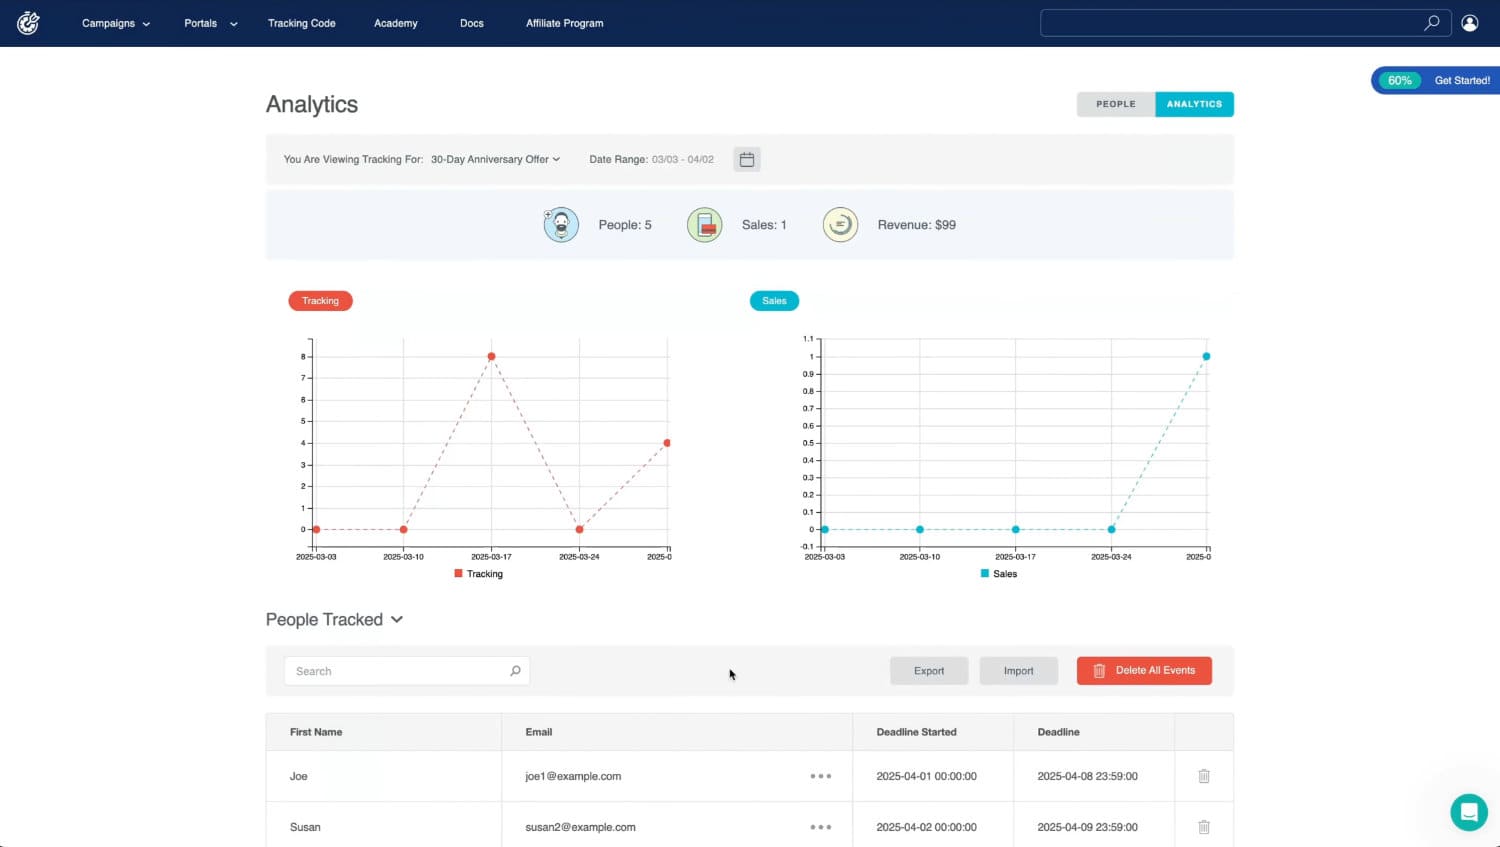1500x847 pixels.
Task: Open the date range calendar picker
Action: [x=746, y=160]
